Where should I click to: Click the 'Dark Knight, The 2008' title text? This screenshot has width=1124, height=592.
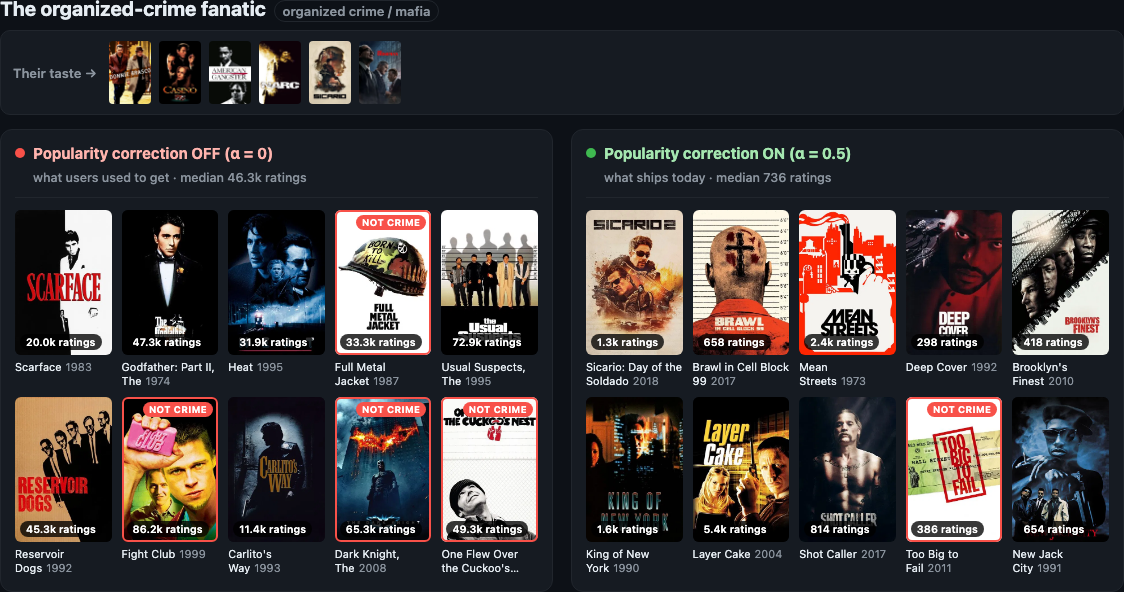tap(367, 561)
